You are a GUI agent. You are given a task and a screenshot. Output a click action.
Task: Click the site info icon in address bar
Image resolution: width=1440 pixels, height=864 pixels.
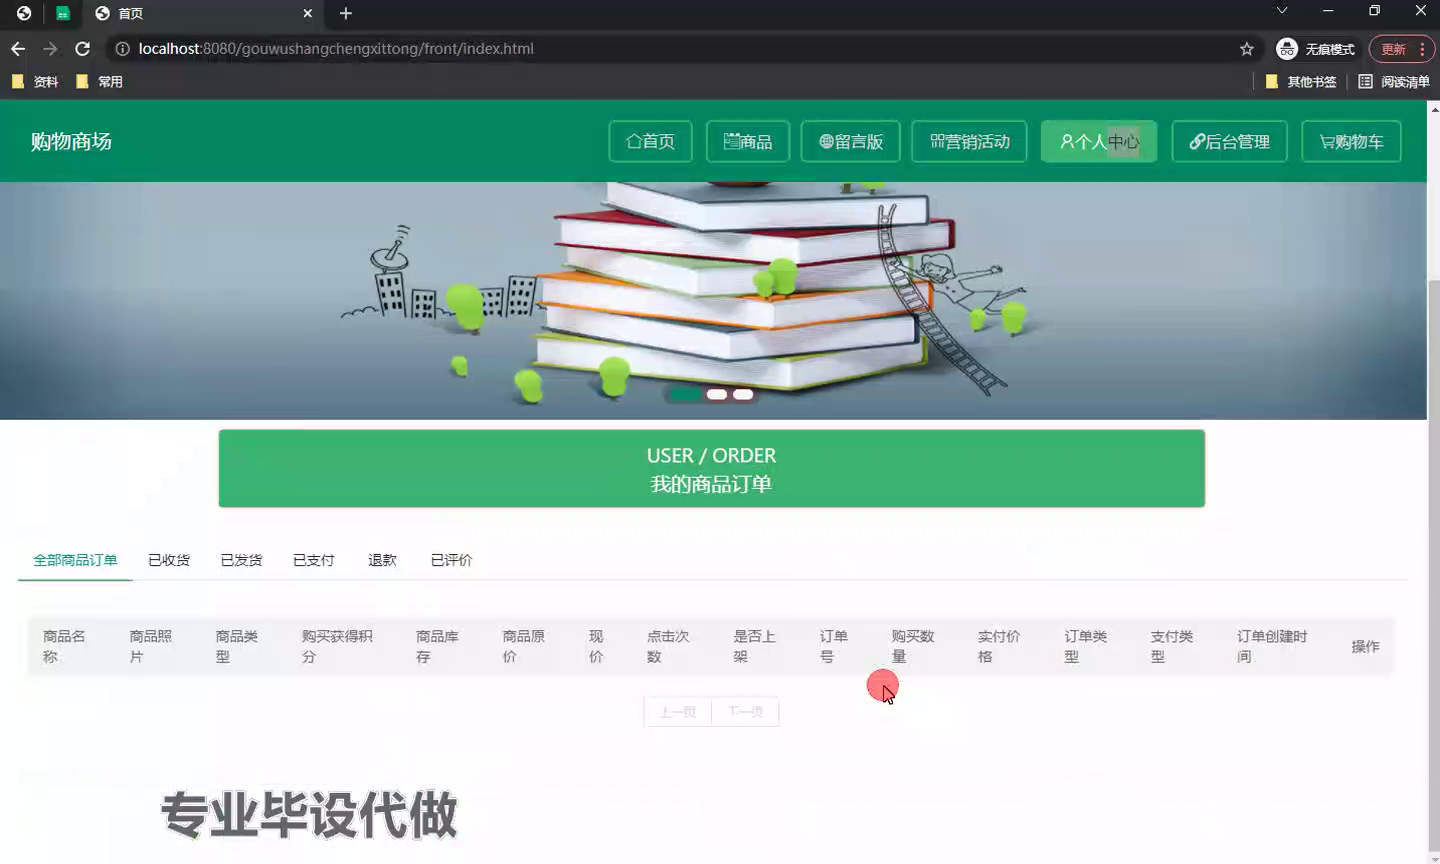pos(122,49)
